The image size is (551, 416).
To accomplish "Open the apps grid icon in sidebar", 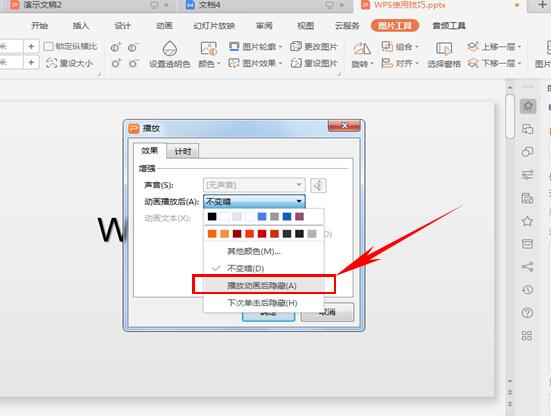I will pyautogui.click(x=527, y=336).
